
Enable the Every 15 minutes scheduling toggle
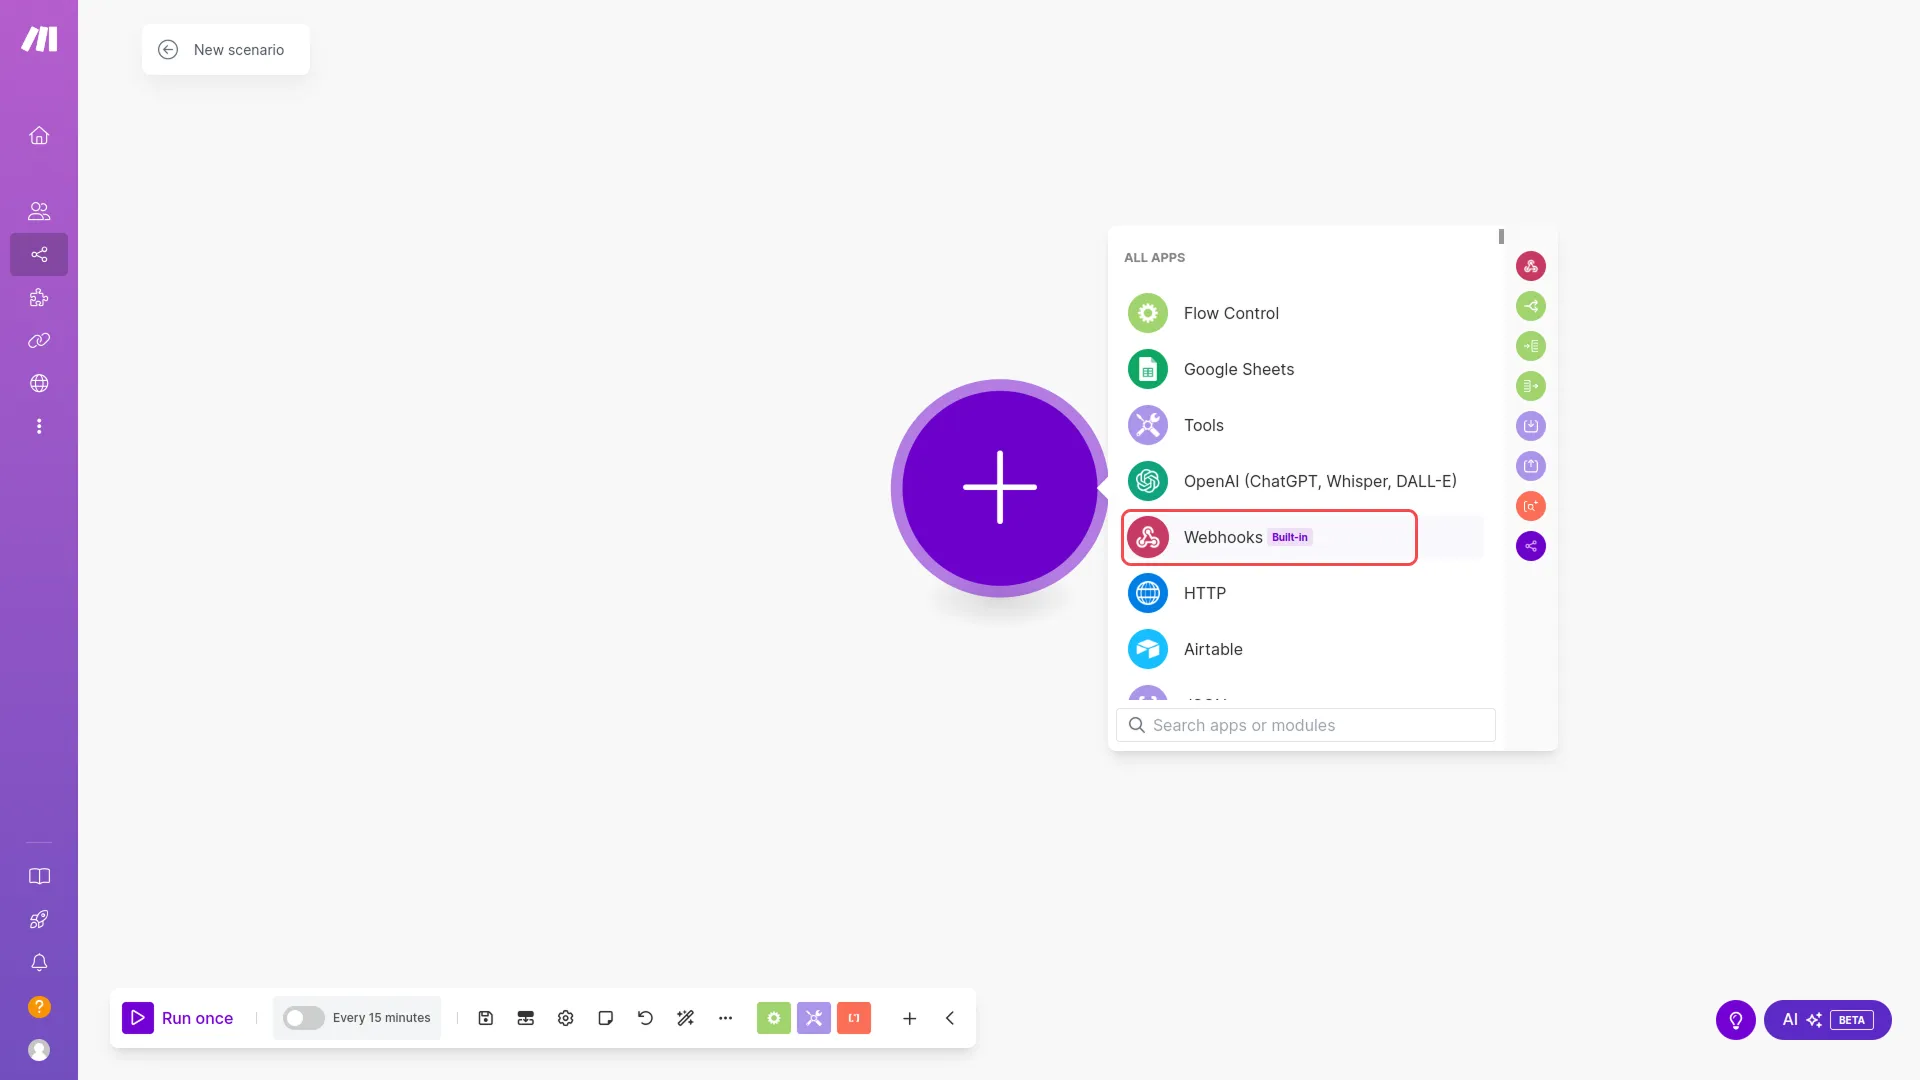click(x=304, y=1018)
